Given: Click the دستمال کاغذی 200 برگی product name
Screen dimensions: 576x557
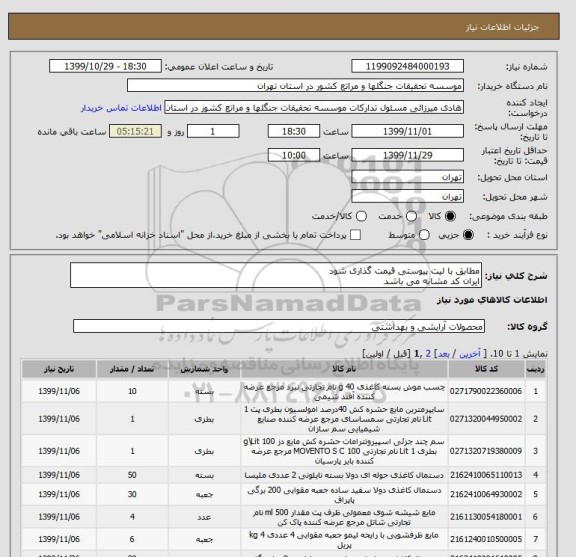Looking at the screenshot, I should [344, 495].
